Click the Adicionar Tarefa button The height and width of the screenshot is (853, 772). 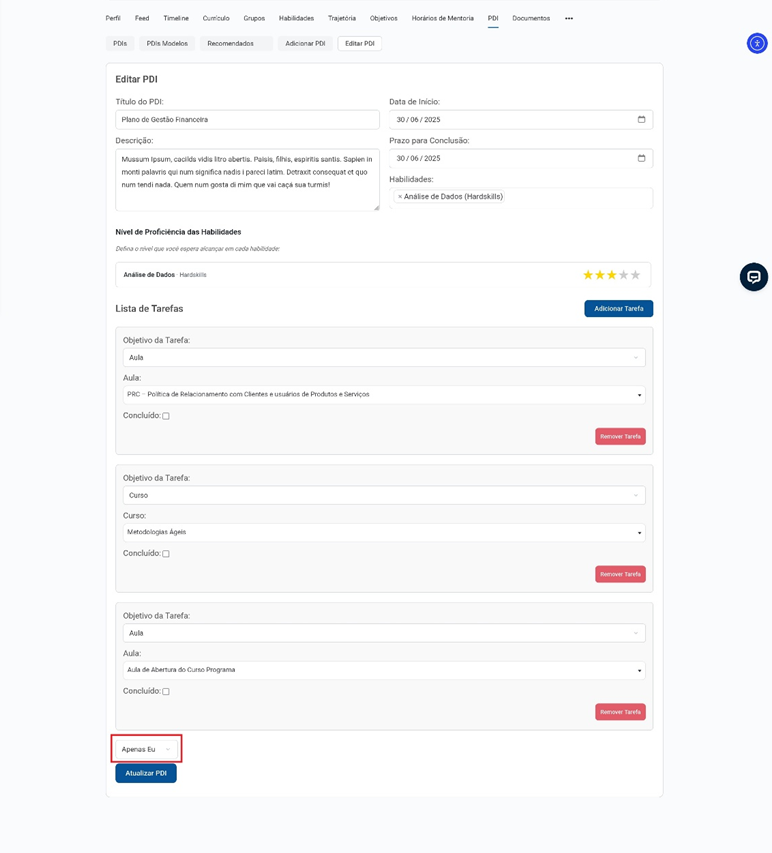coord(618,309)
